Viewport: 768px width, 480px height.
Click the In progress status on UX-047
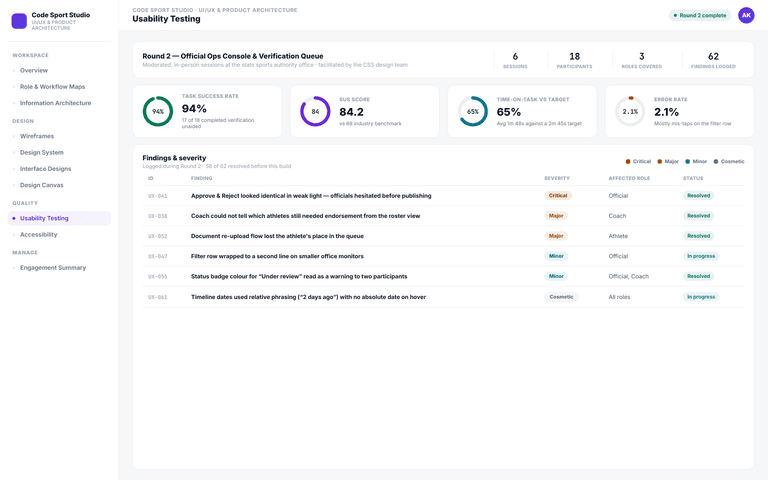click(701, 256)
